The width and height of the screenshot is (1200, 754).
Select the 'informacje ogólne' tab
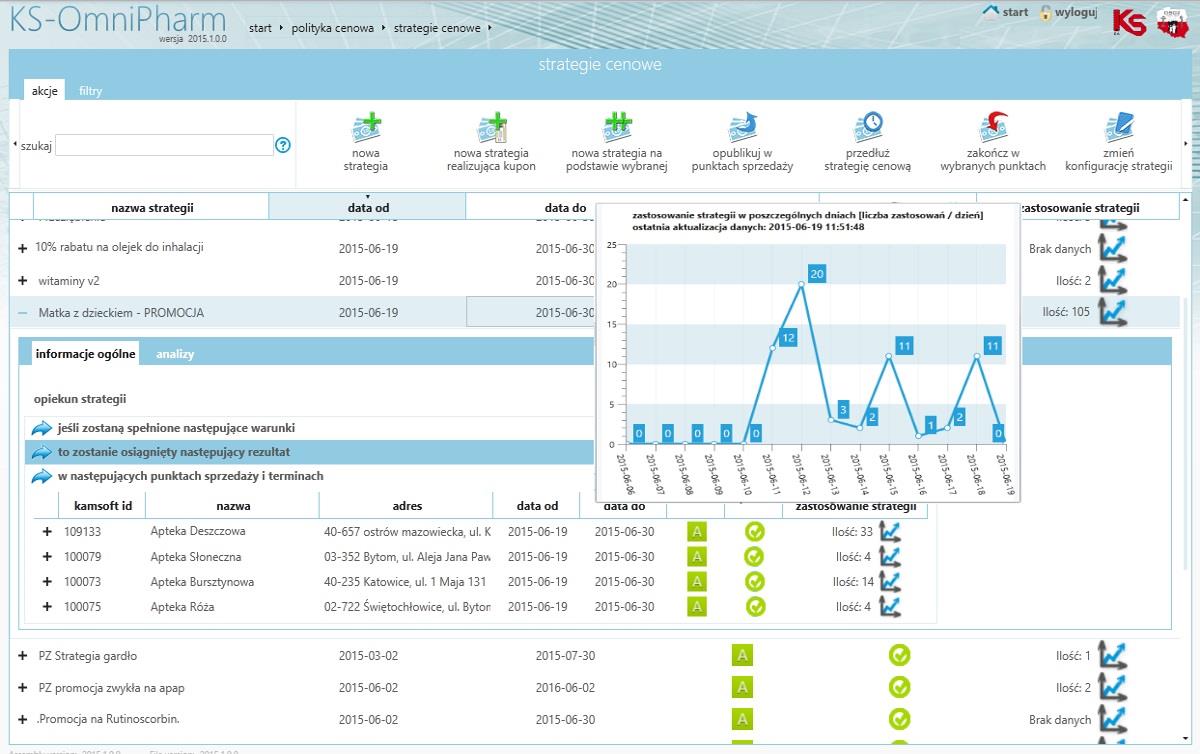pyautogui.click(x=85, y=354)
